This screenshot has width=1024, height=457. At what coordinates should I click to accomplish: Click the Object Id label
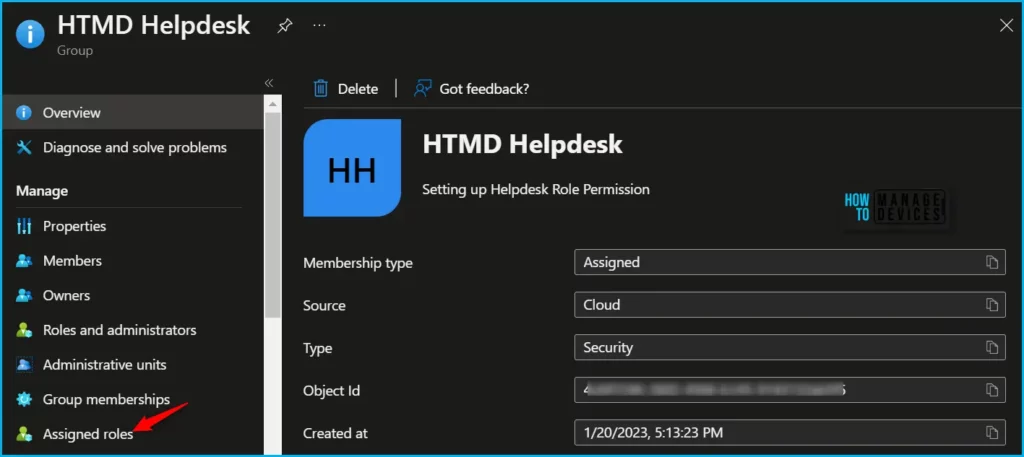click(x=332, y=390)
